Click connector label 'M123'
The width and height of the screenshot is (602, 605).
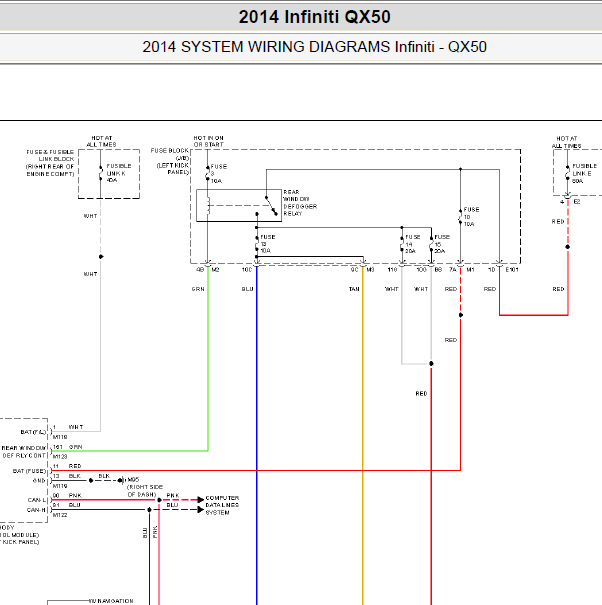(x=60, y=456)
